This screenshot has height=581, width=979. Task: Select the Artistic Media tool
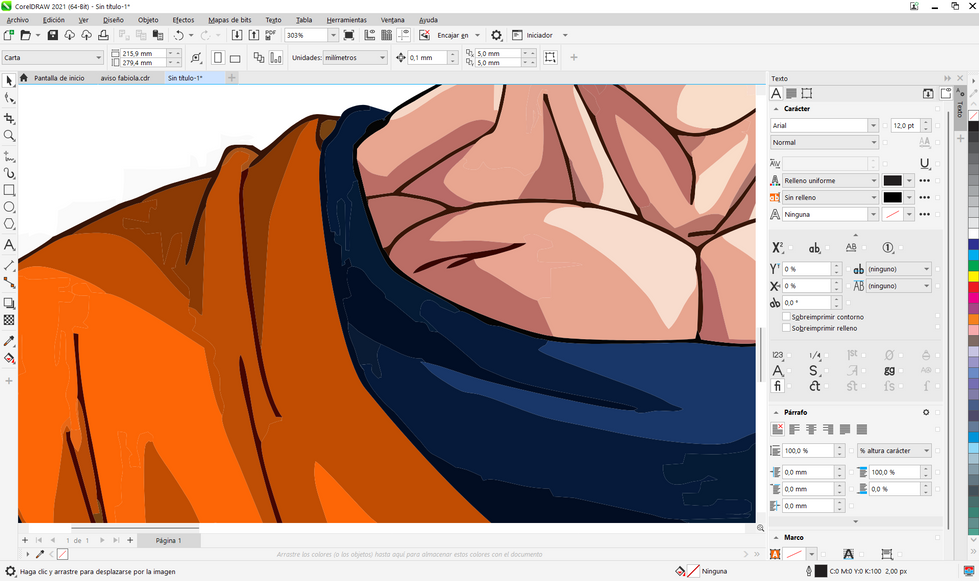point(9,173)
